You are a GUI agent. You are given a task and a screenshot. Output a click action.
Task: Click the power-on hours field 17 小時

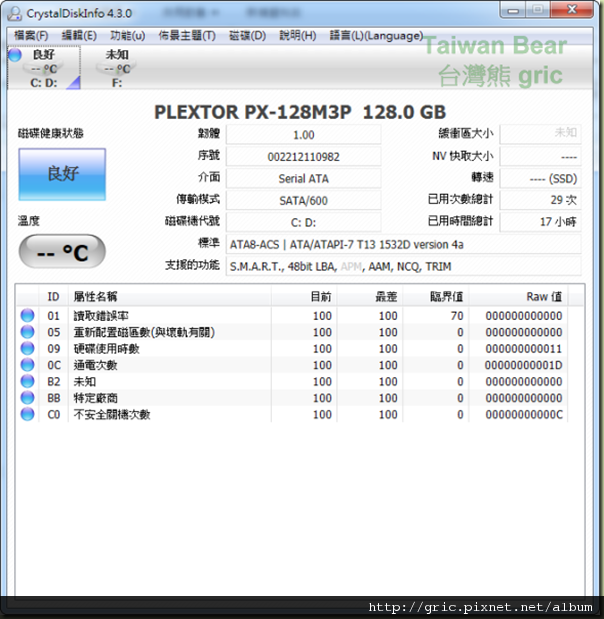click(x=540, y=222)
